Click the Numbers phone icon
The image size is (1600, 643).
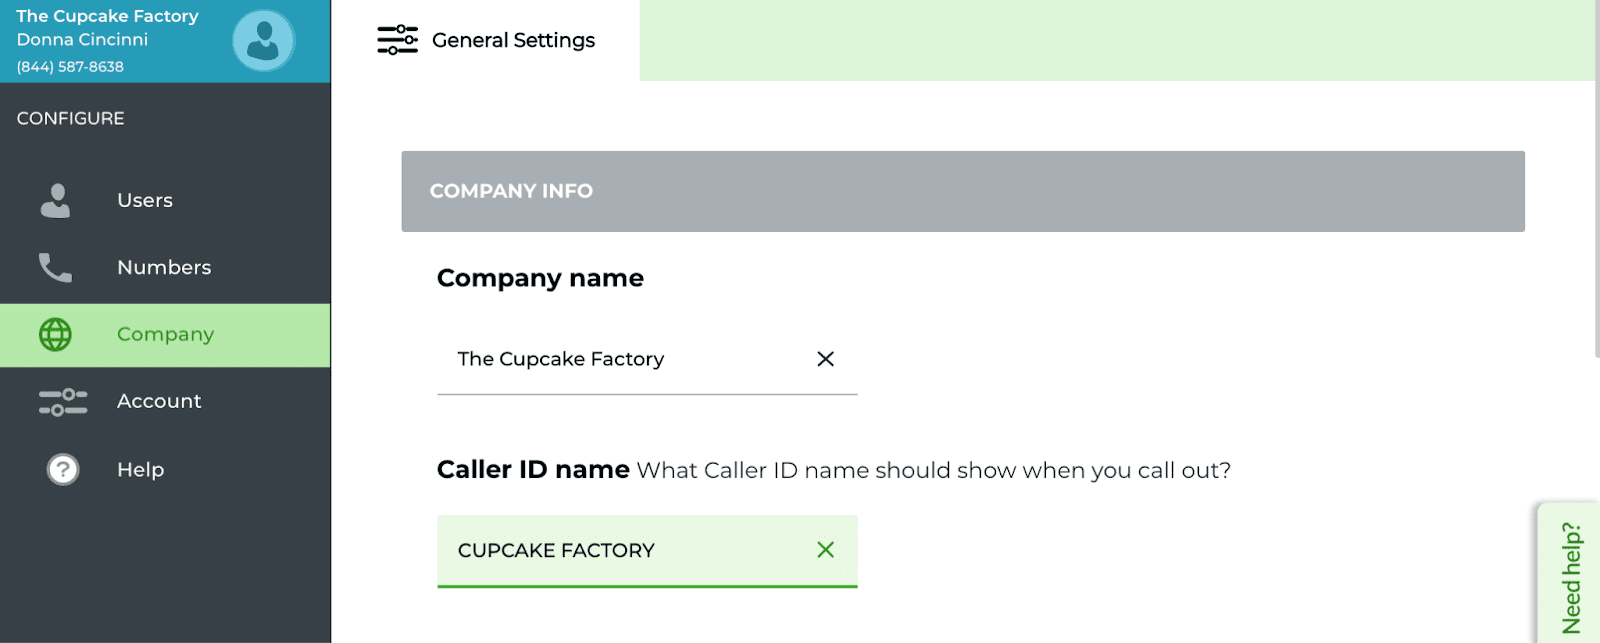pyautogui.click(x=55, y=267)
